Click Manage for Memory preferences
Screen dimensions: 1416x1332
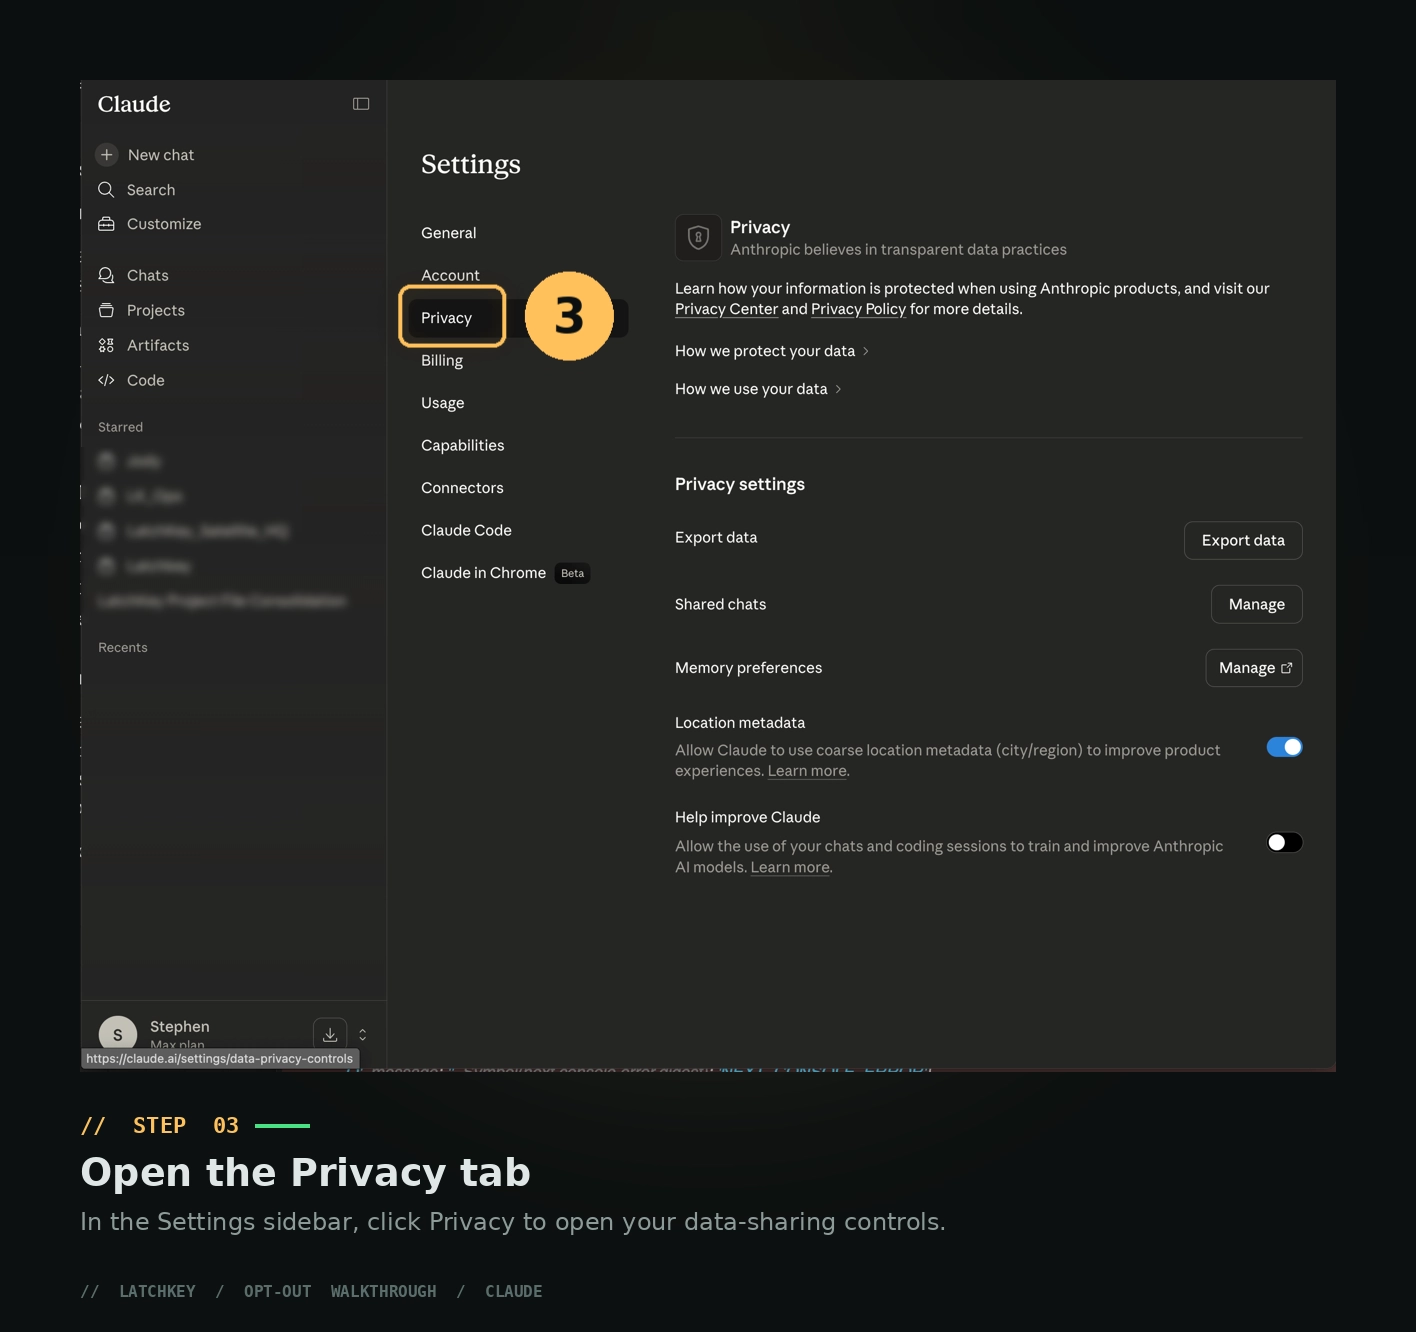(x=1254, y=668)
